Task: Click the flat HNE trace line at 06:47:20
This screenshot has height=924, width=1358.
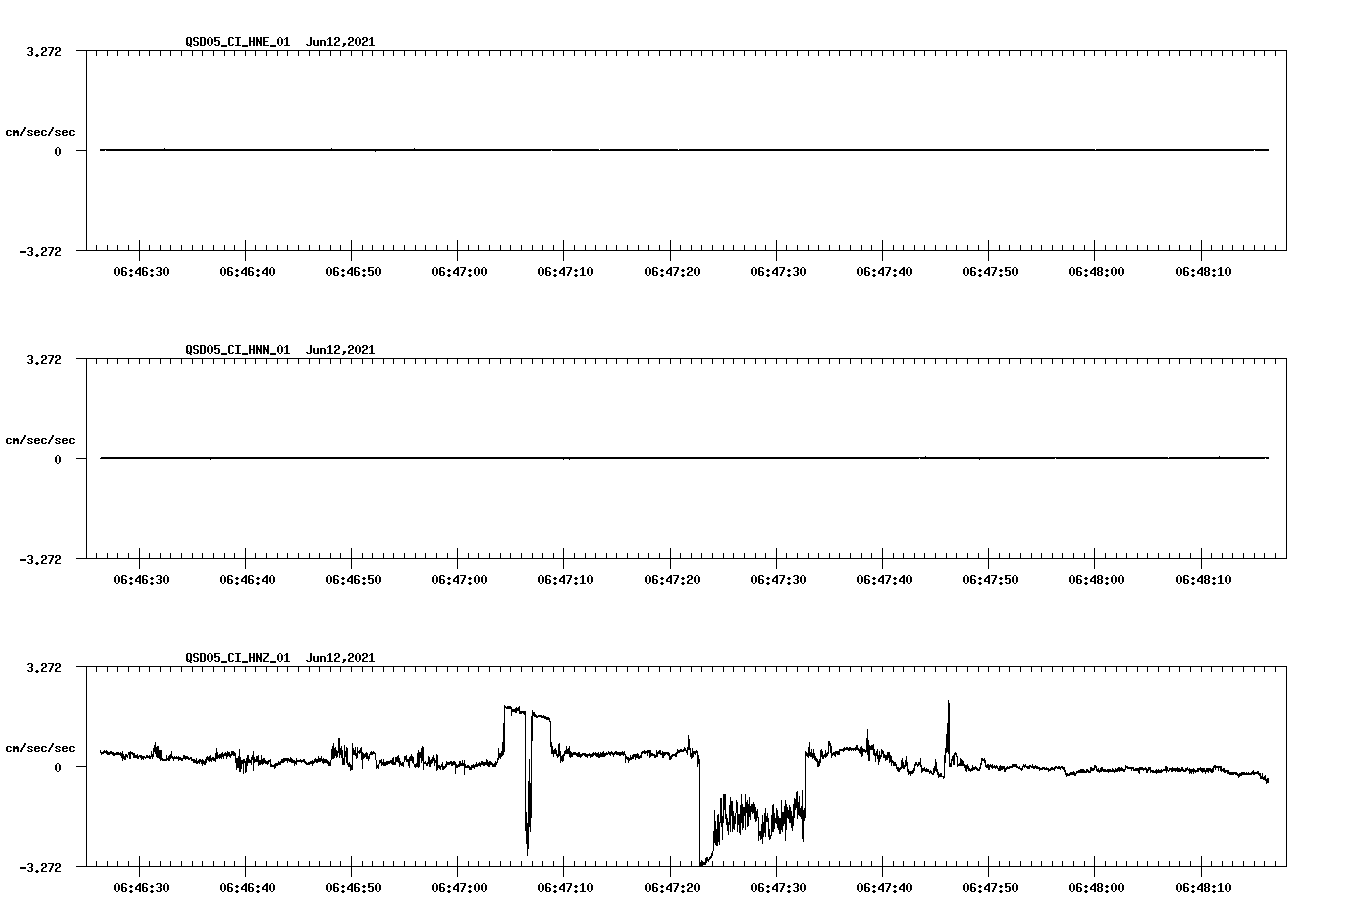Action: coord(672,150)
